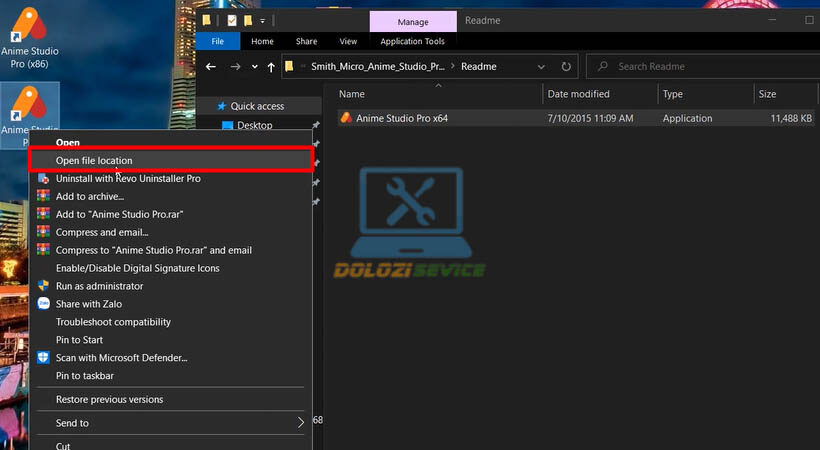Screen dimensions: 820x450
Task: Open the quick access toolbar customize dropdown
Action: 263,20
